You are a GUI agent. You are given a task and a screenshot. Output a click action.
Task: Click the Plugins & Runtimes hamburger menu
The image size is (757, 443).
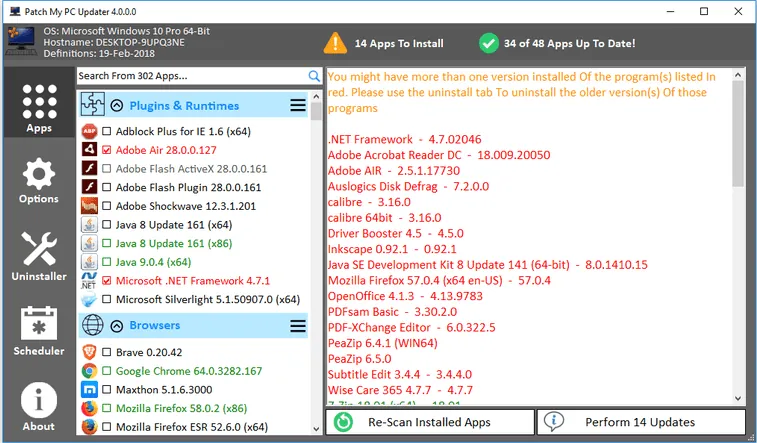(x=298, y=105)
